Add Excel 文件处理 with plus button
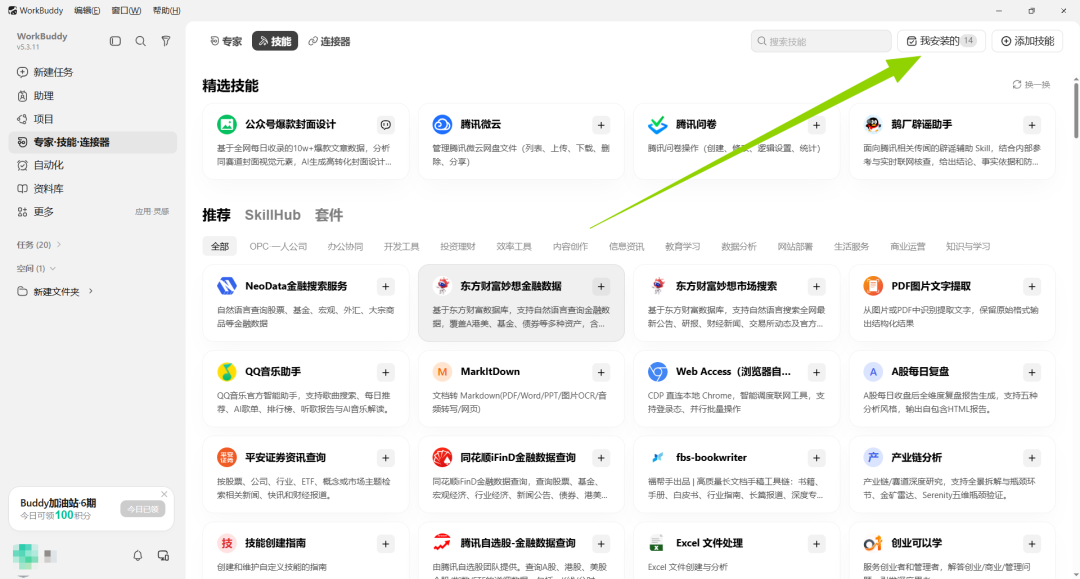The height and width of the screenshot is (579, 1080). pyautogui.click(x=816, y=544)
